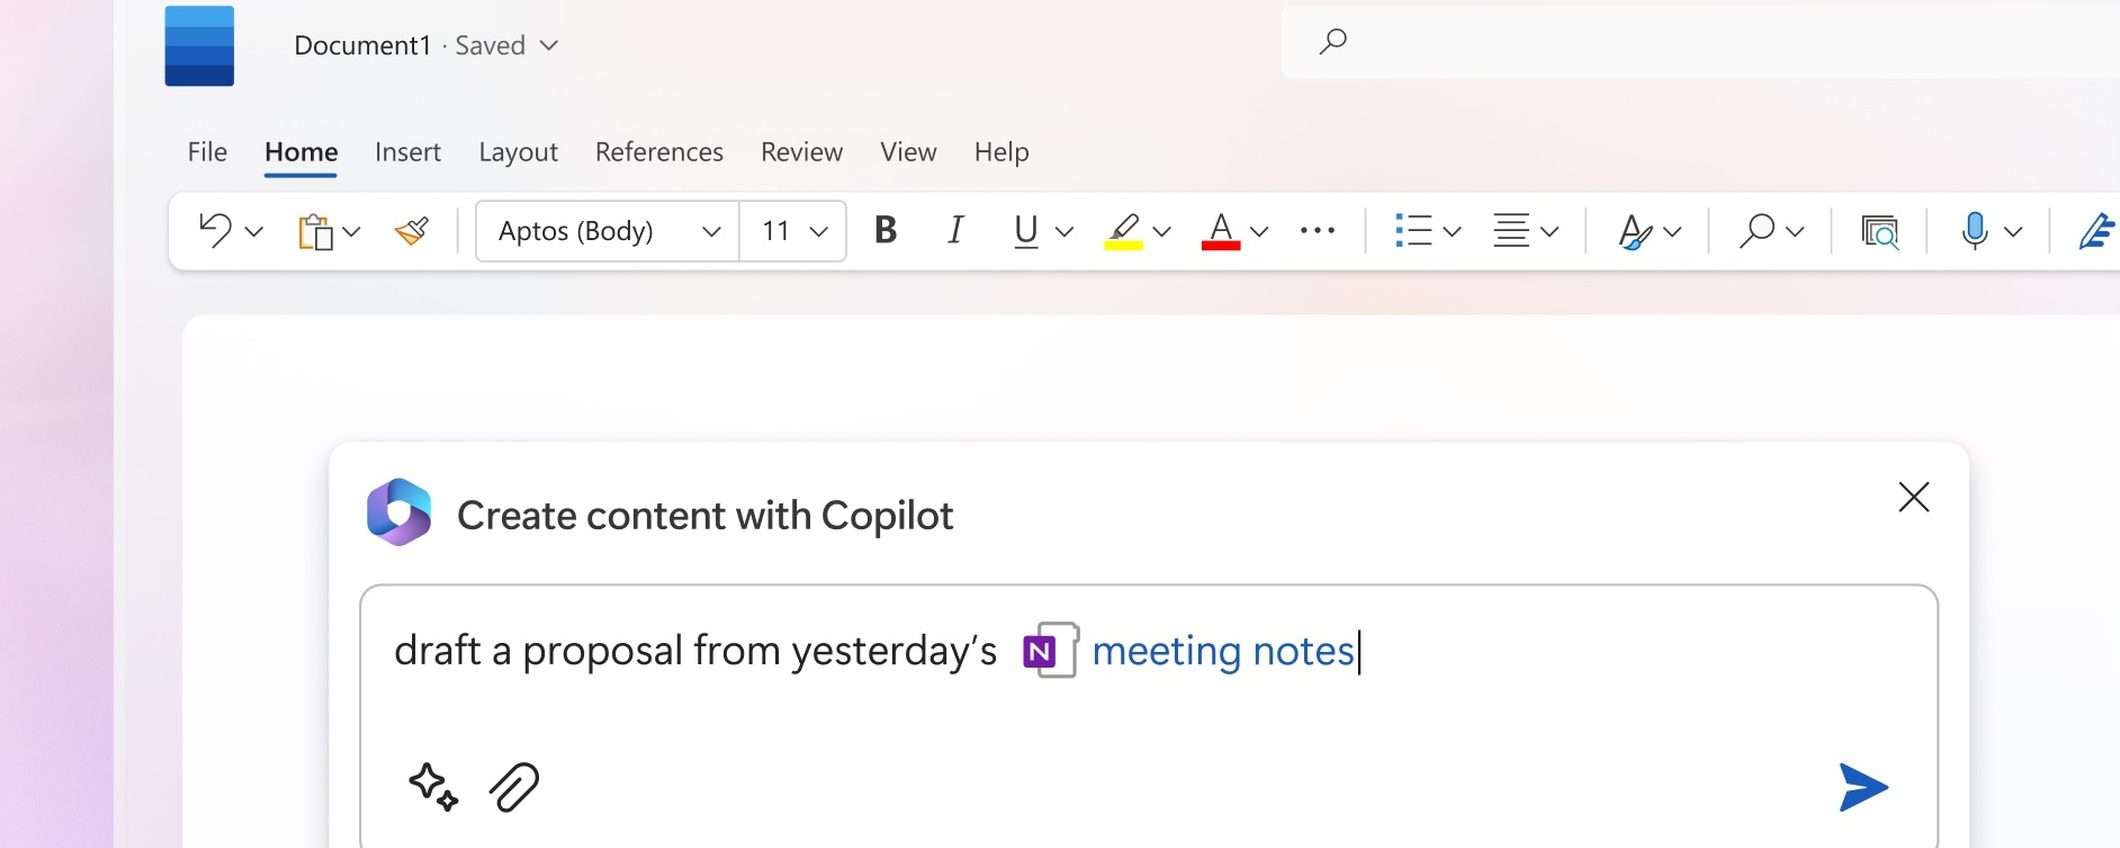Apply the yellow highlight color
This screenshot has height=848, width=2120.
tap(1123, 231)
